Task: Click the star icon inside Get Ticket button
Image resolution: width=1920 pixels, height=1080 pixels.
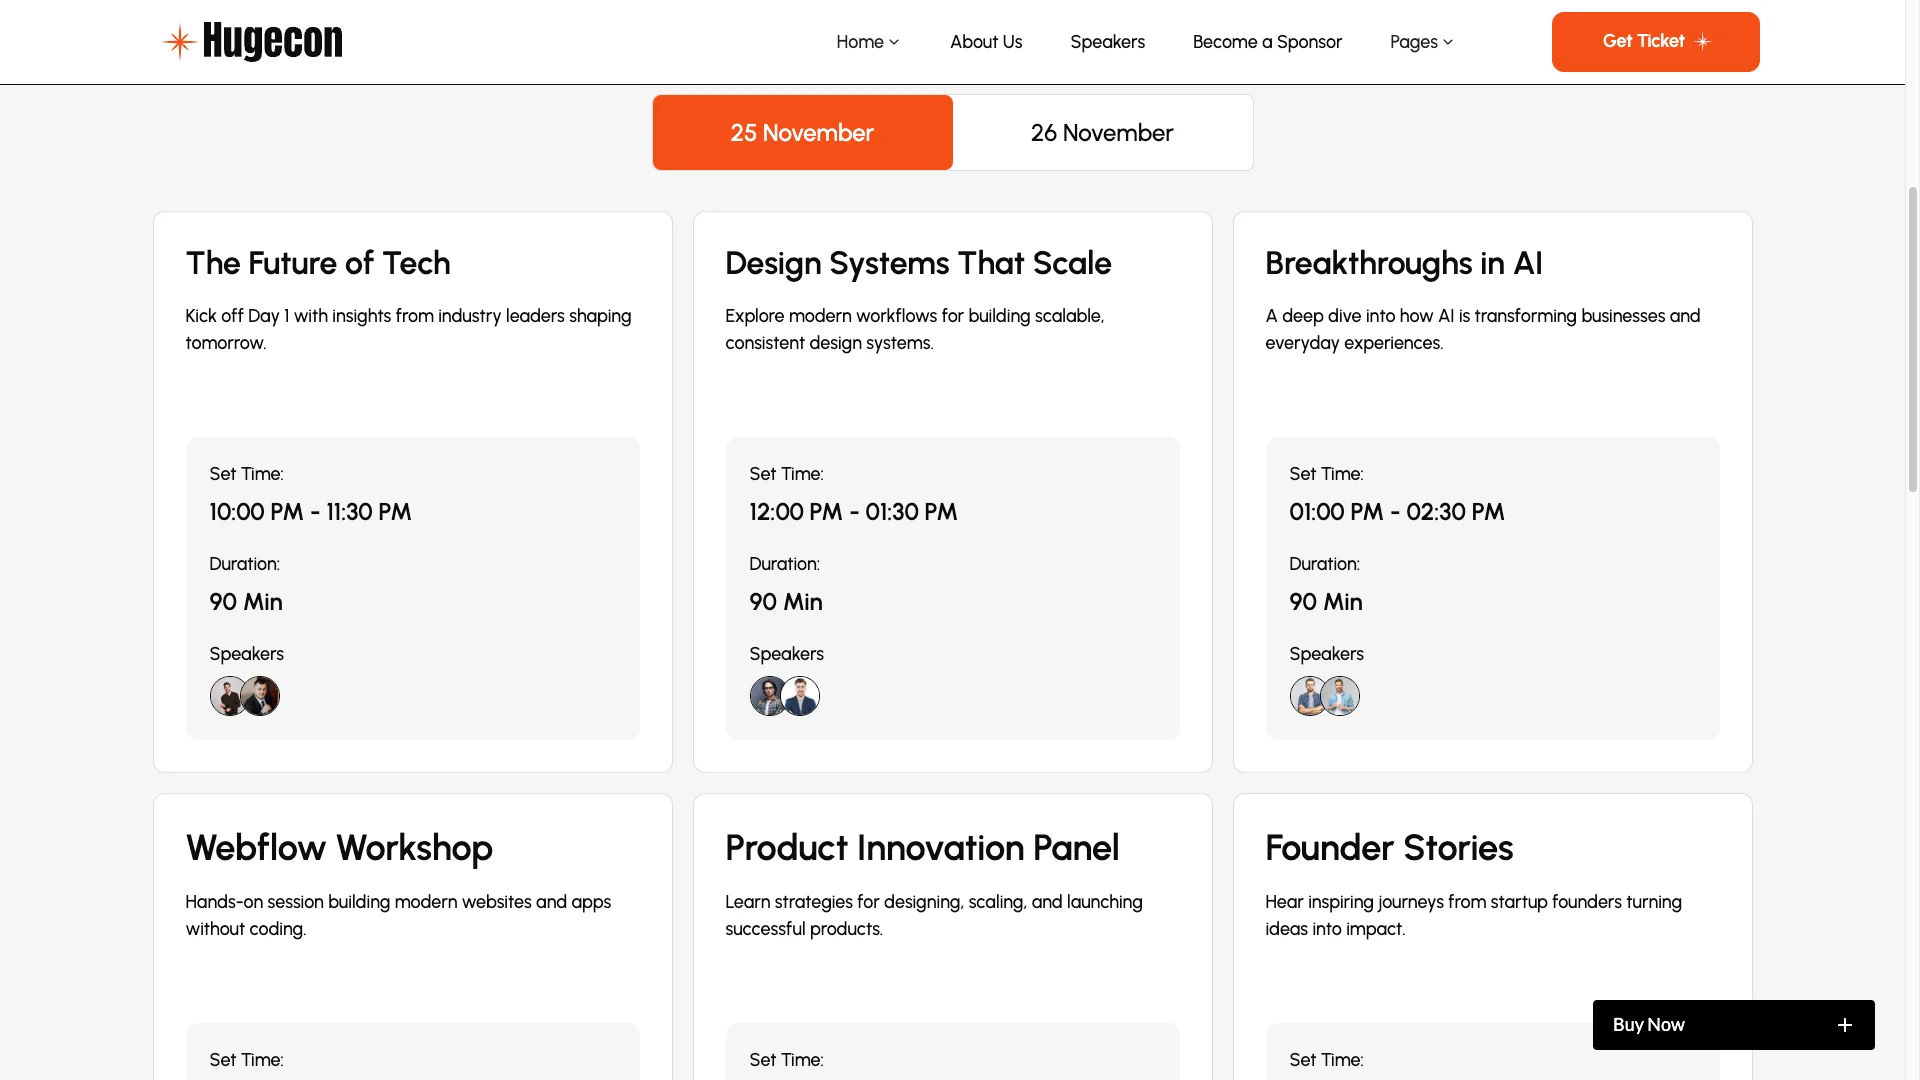Action: [1703, 41]
